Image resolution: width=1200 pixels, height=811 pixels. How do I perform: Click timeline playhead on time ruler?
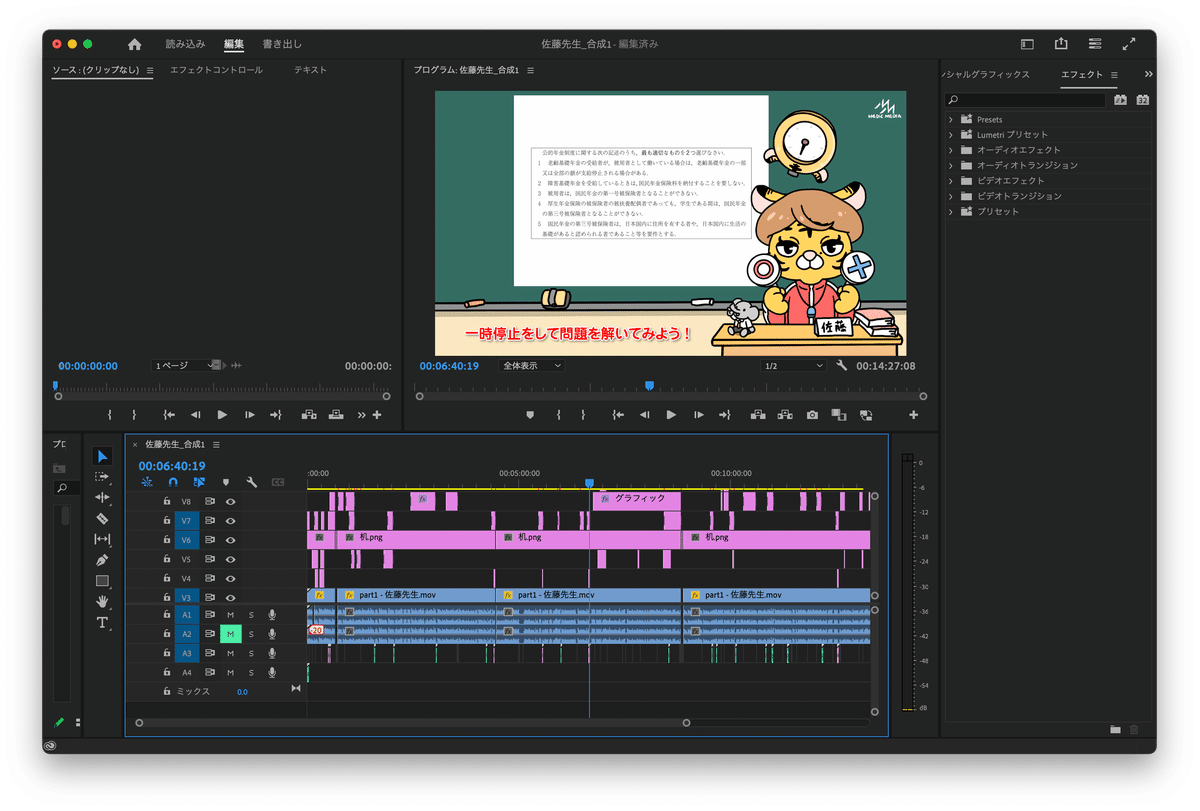click(589, 483)
